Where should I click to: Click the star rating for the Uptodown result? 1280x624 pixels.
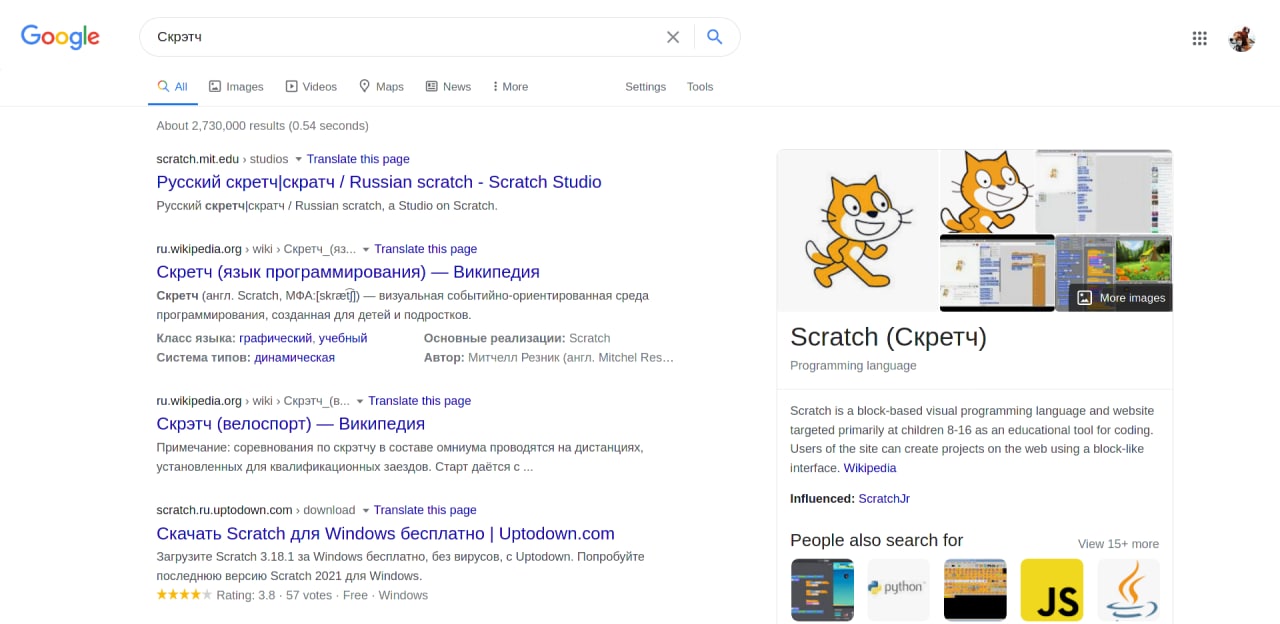(184, 595)
